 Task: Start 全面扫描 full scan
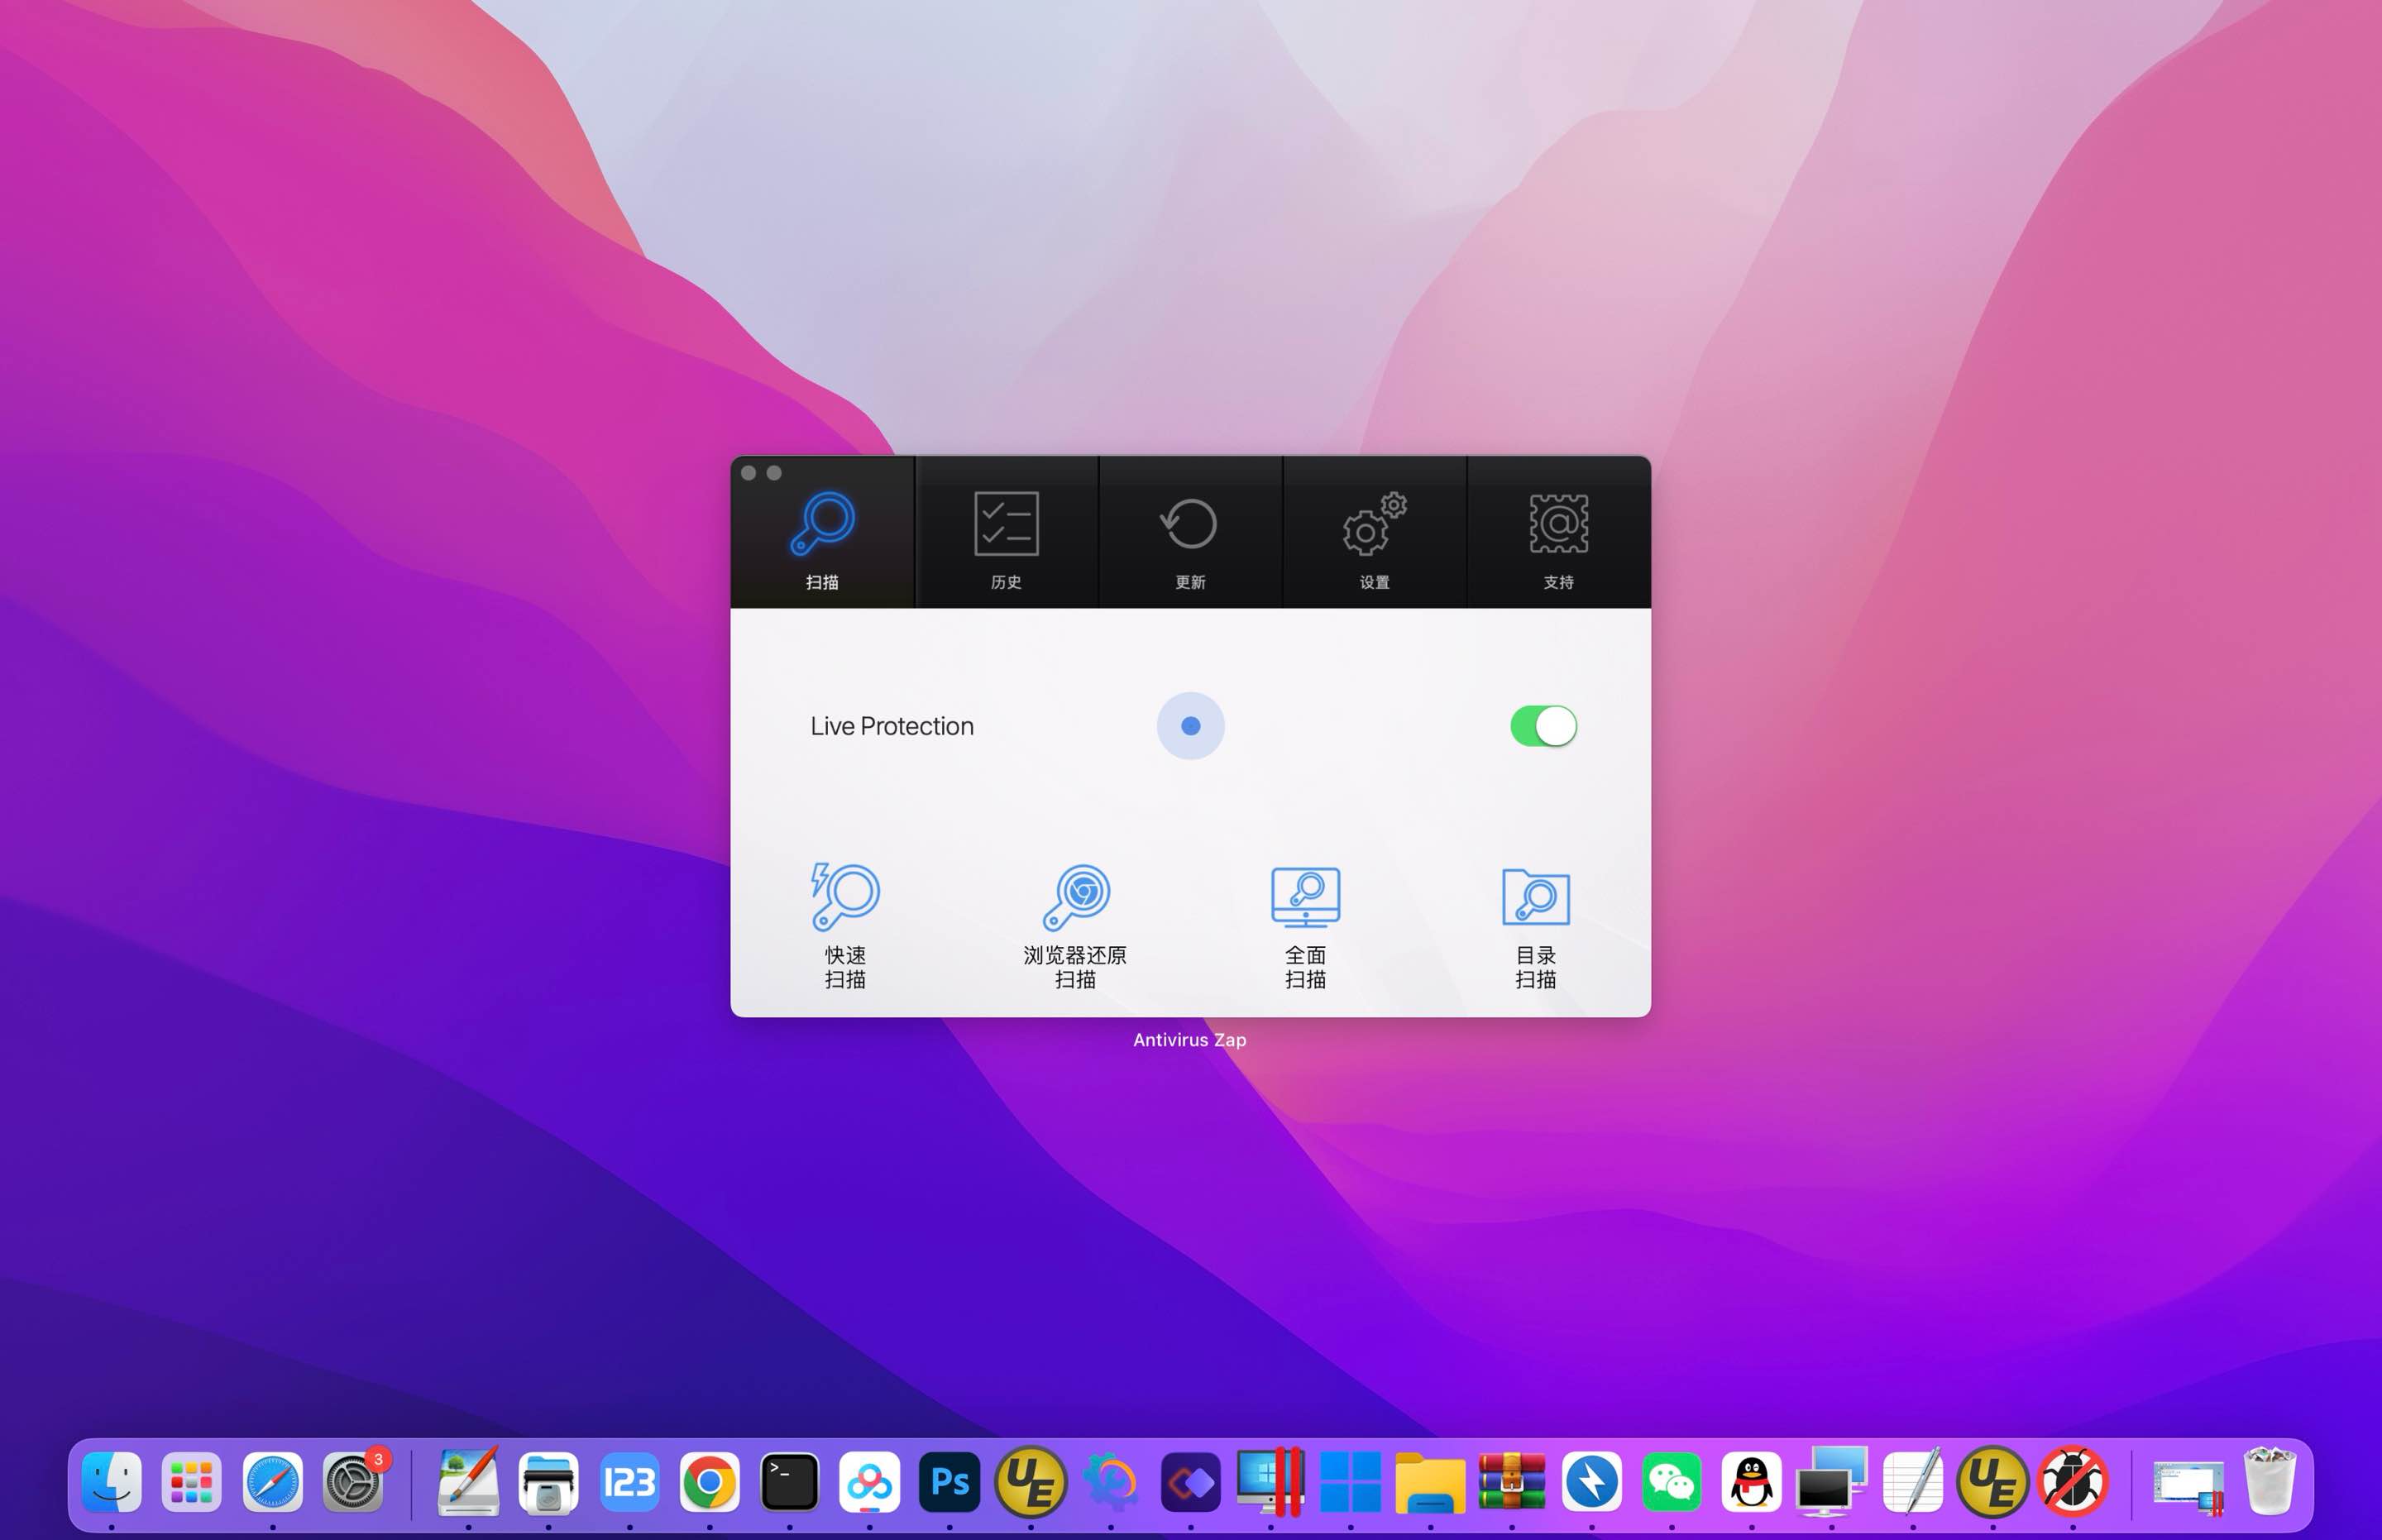pos(1305,926)
